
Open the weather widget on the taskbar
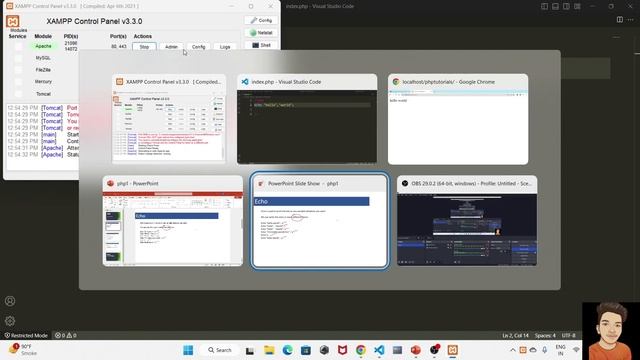24,350
